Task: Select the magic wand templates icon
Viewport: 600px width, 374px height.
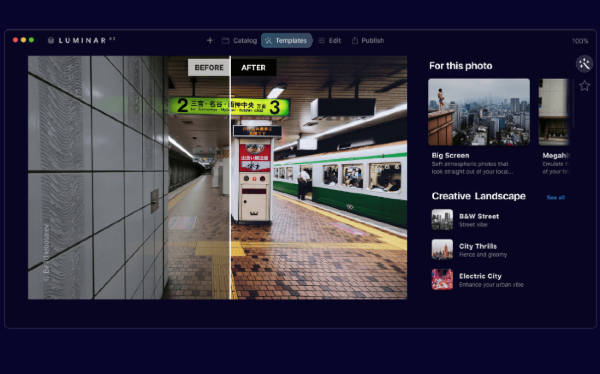Action: point(584,64)
